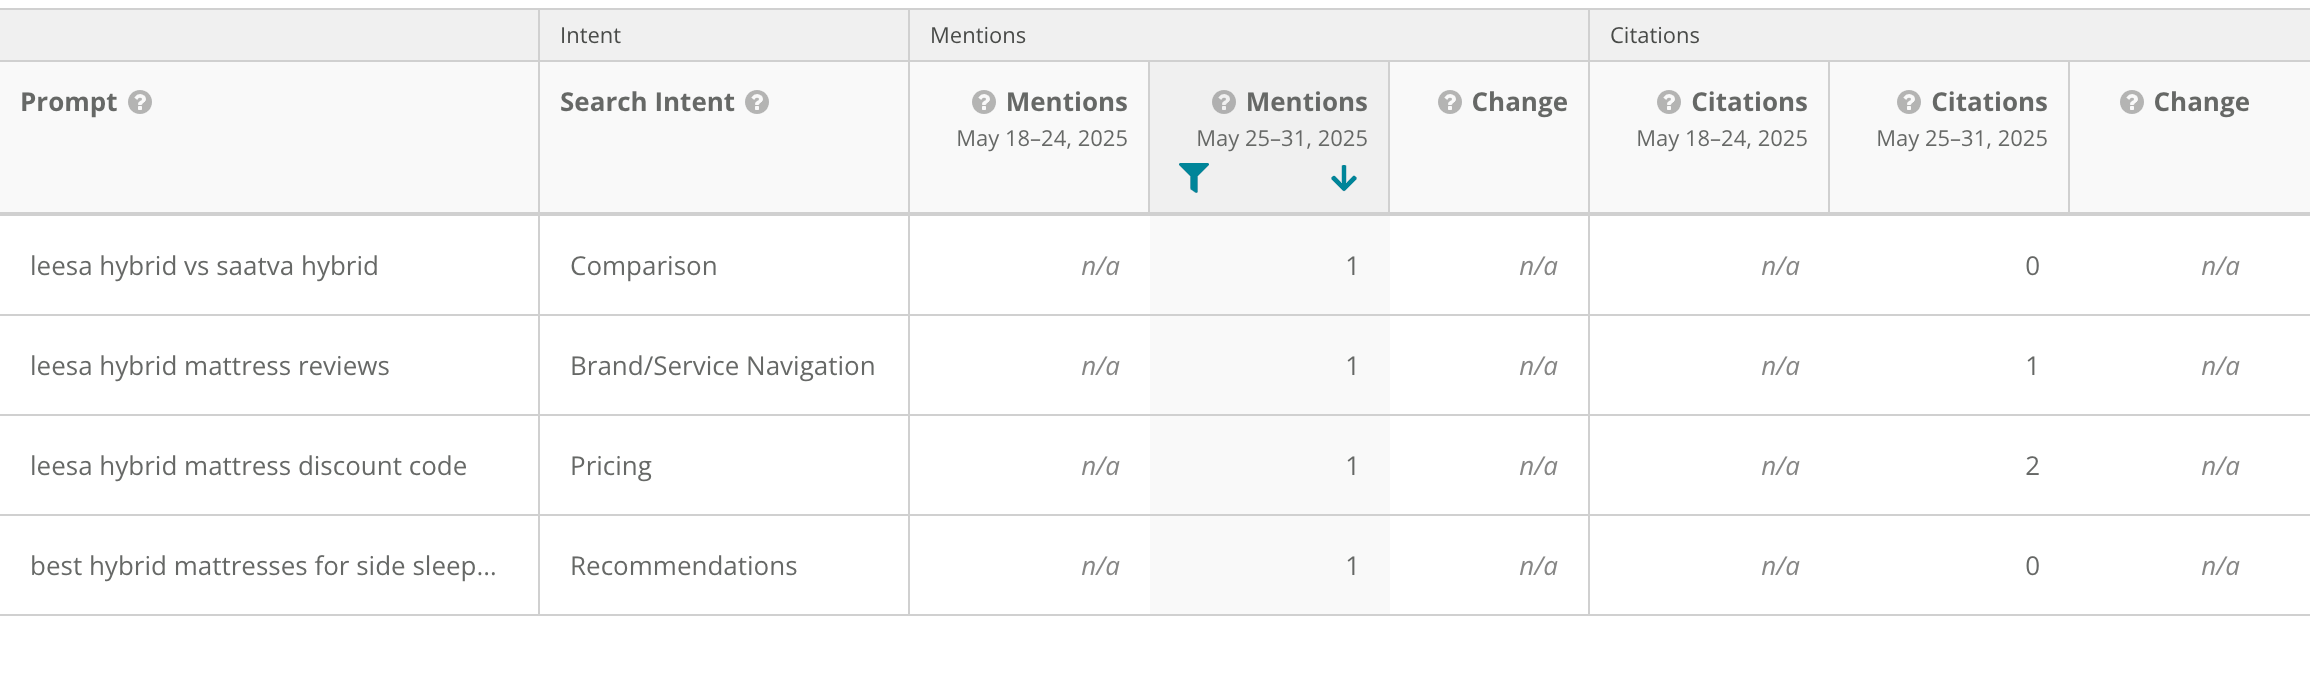Open the help icon beside Prompt header
2310x684 pixels.
click(140, 102)
